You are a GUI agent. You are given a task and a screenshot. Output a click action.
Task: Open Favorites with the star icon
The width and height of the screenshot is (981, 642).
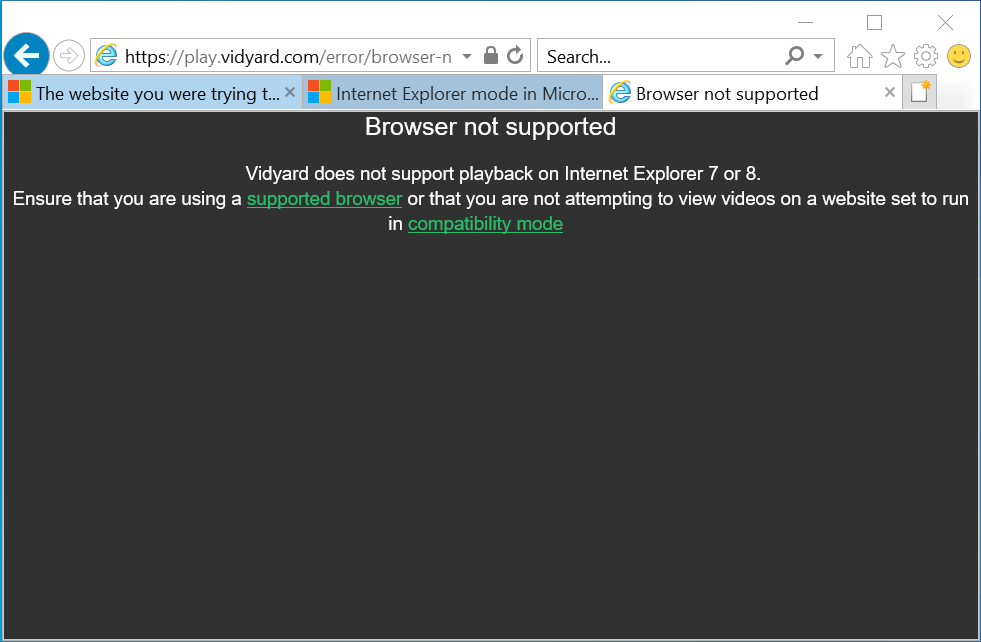tap(892, 56)
